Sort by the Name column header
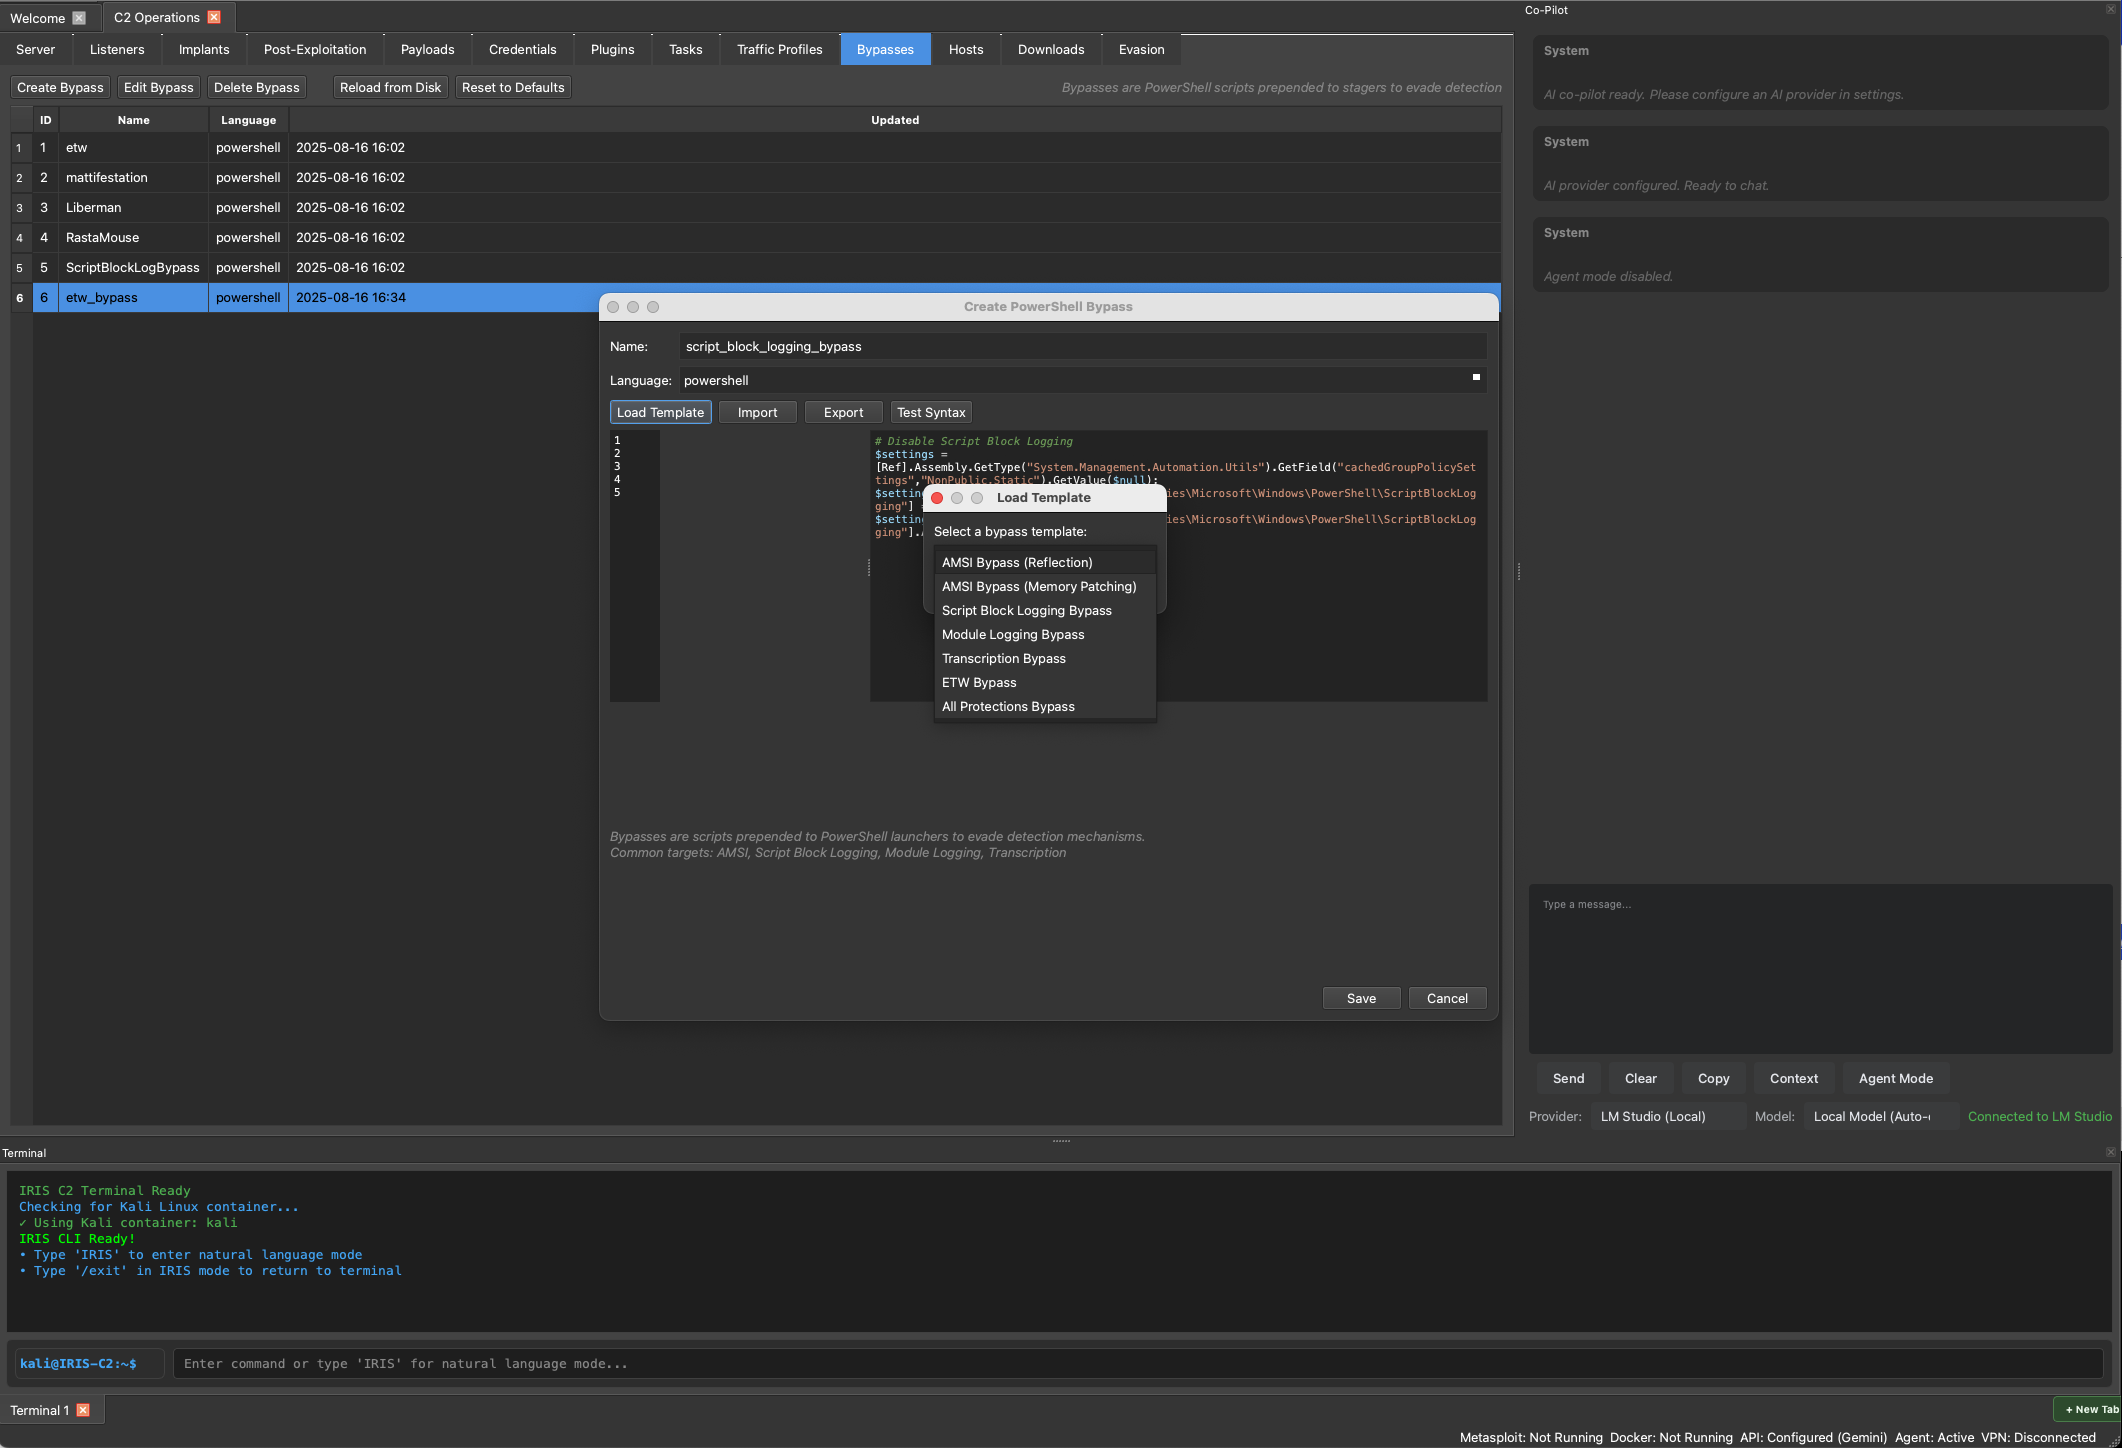 (133, 120)
